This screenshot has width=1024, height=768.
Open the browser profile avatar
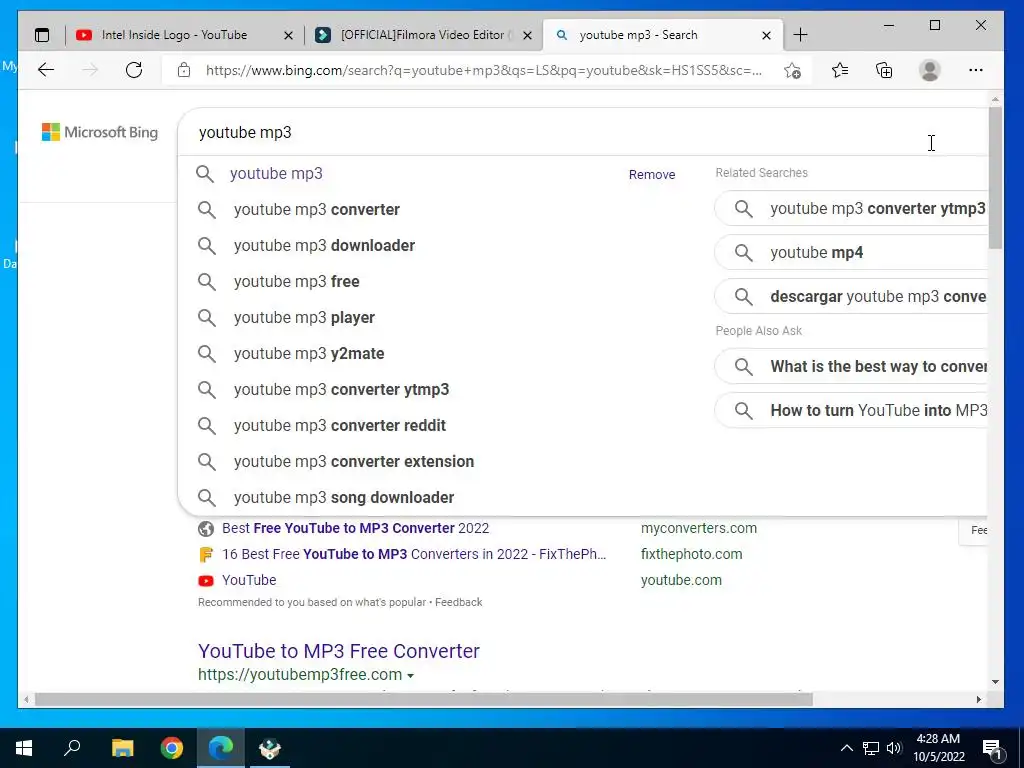click(929, 70)
